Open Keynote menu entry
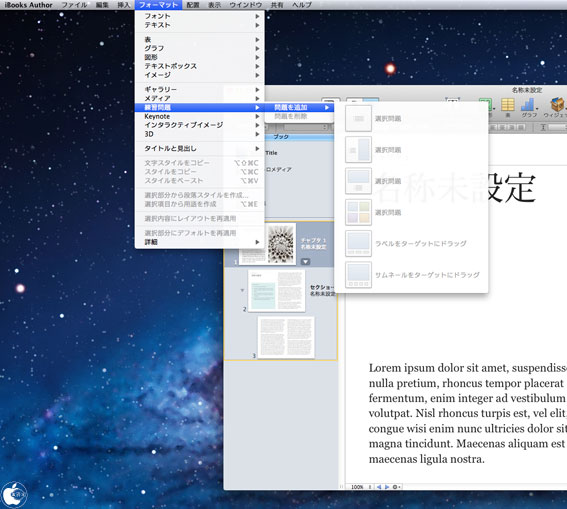 coord(200,116)
